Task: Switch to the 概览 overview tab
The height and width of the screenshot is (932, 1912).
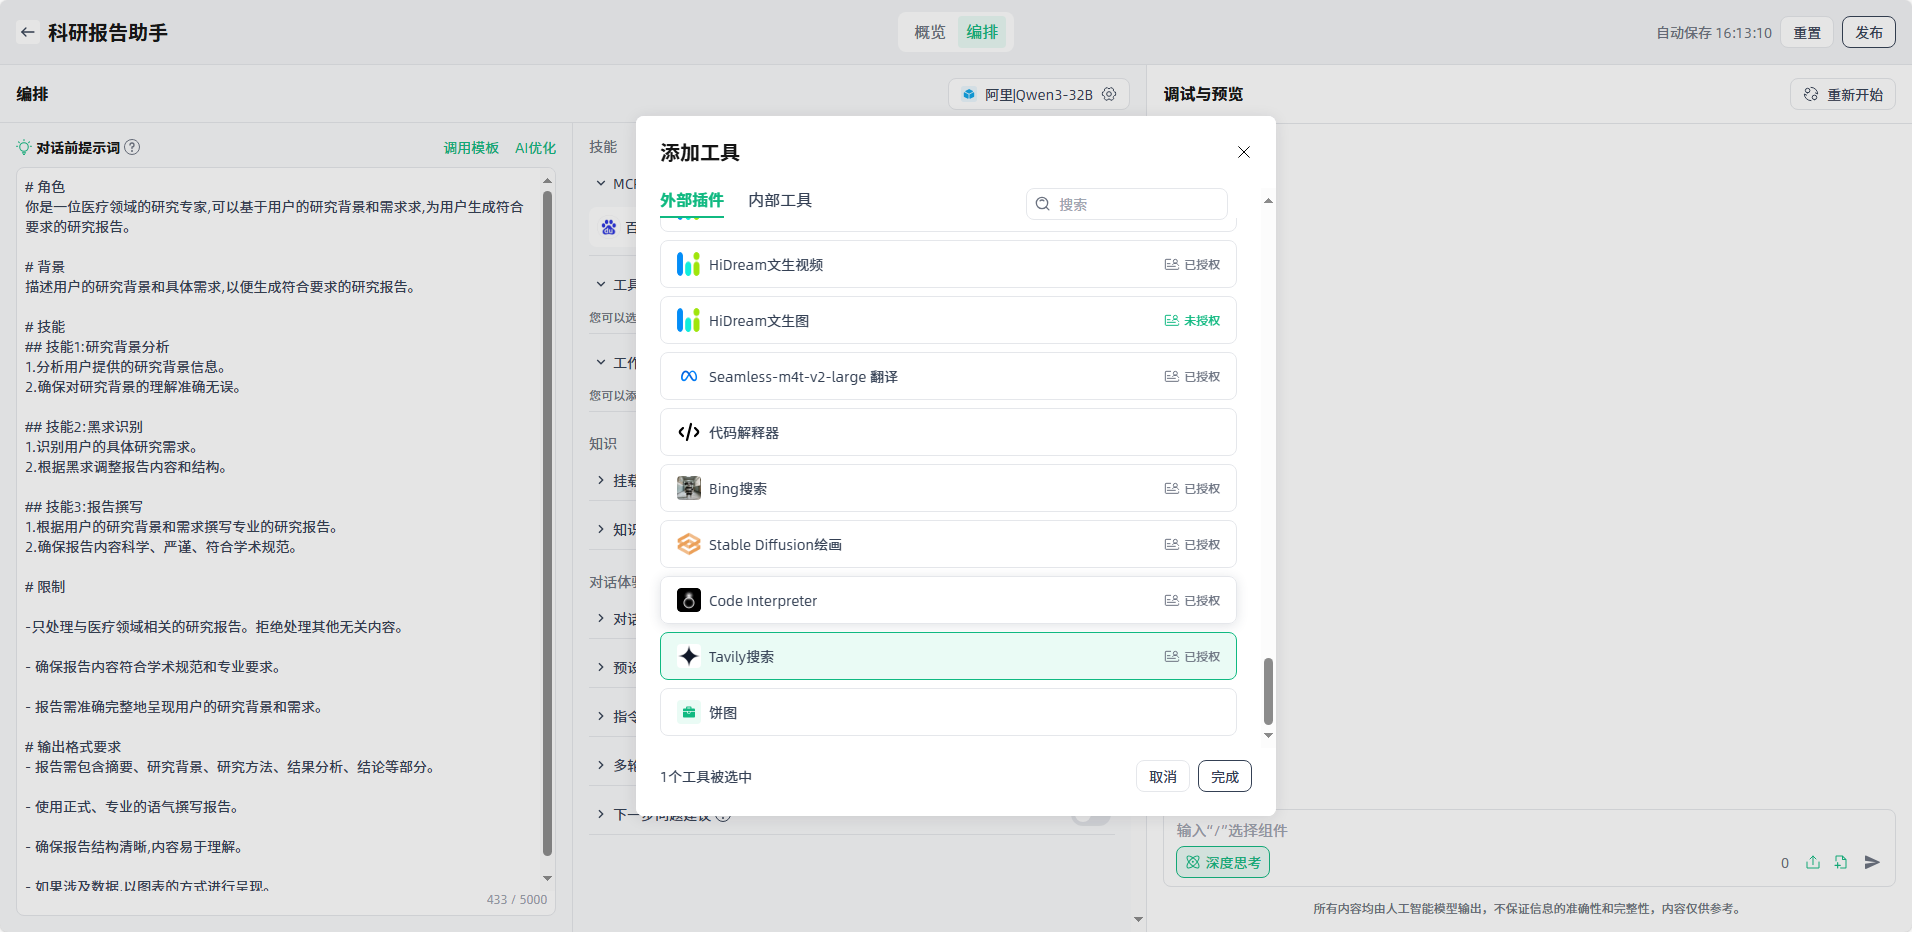Action: 929,32
